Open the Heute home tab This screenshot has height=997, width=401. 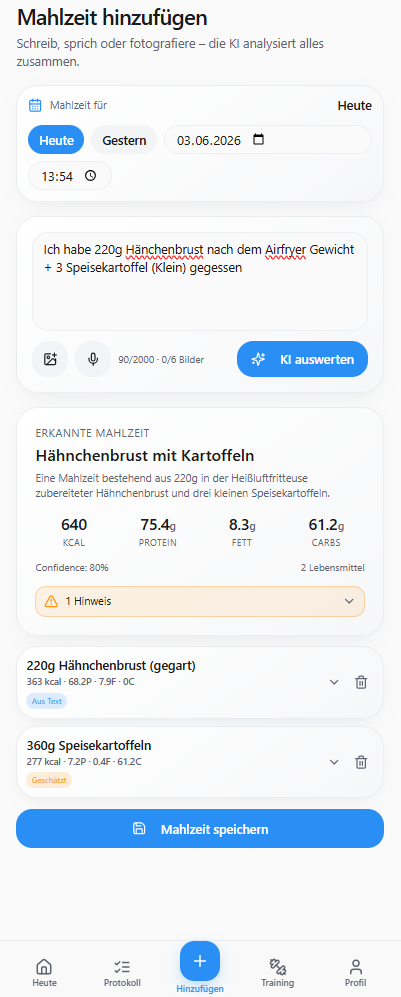pos(44,973)
